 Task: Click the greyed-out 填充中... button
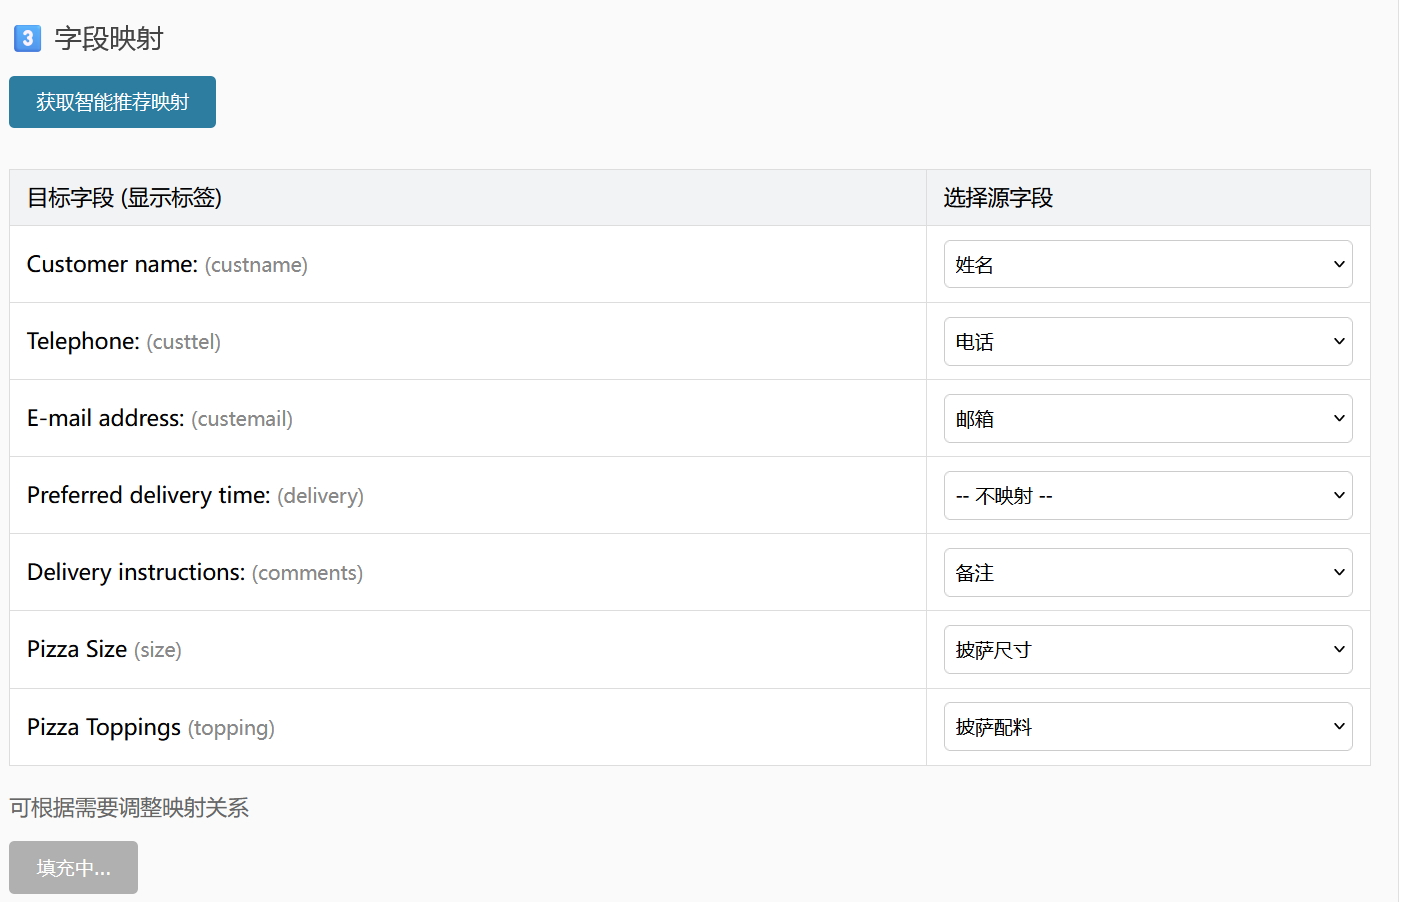[73, 867]
